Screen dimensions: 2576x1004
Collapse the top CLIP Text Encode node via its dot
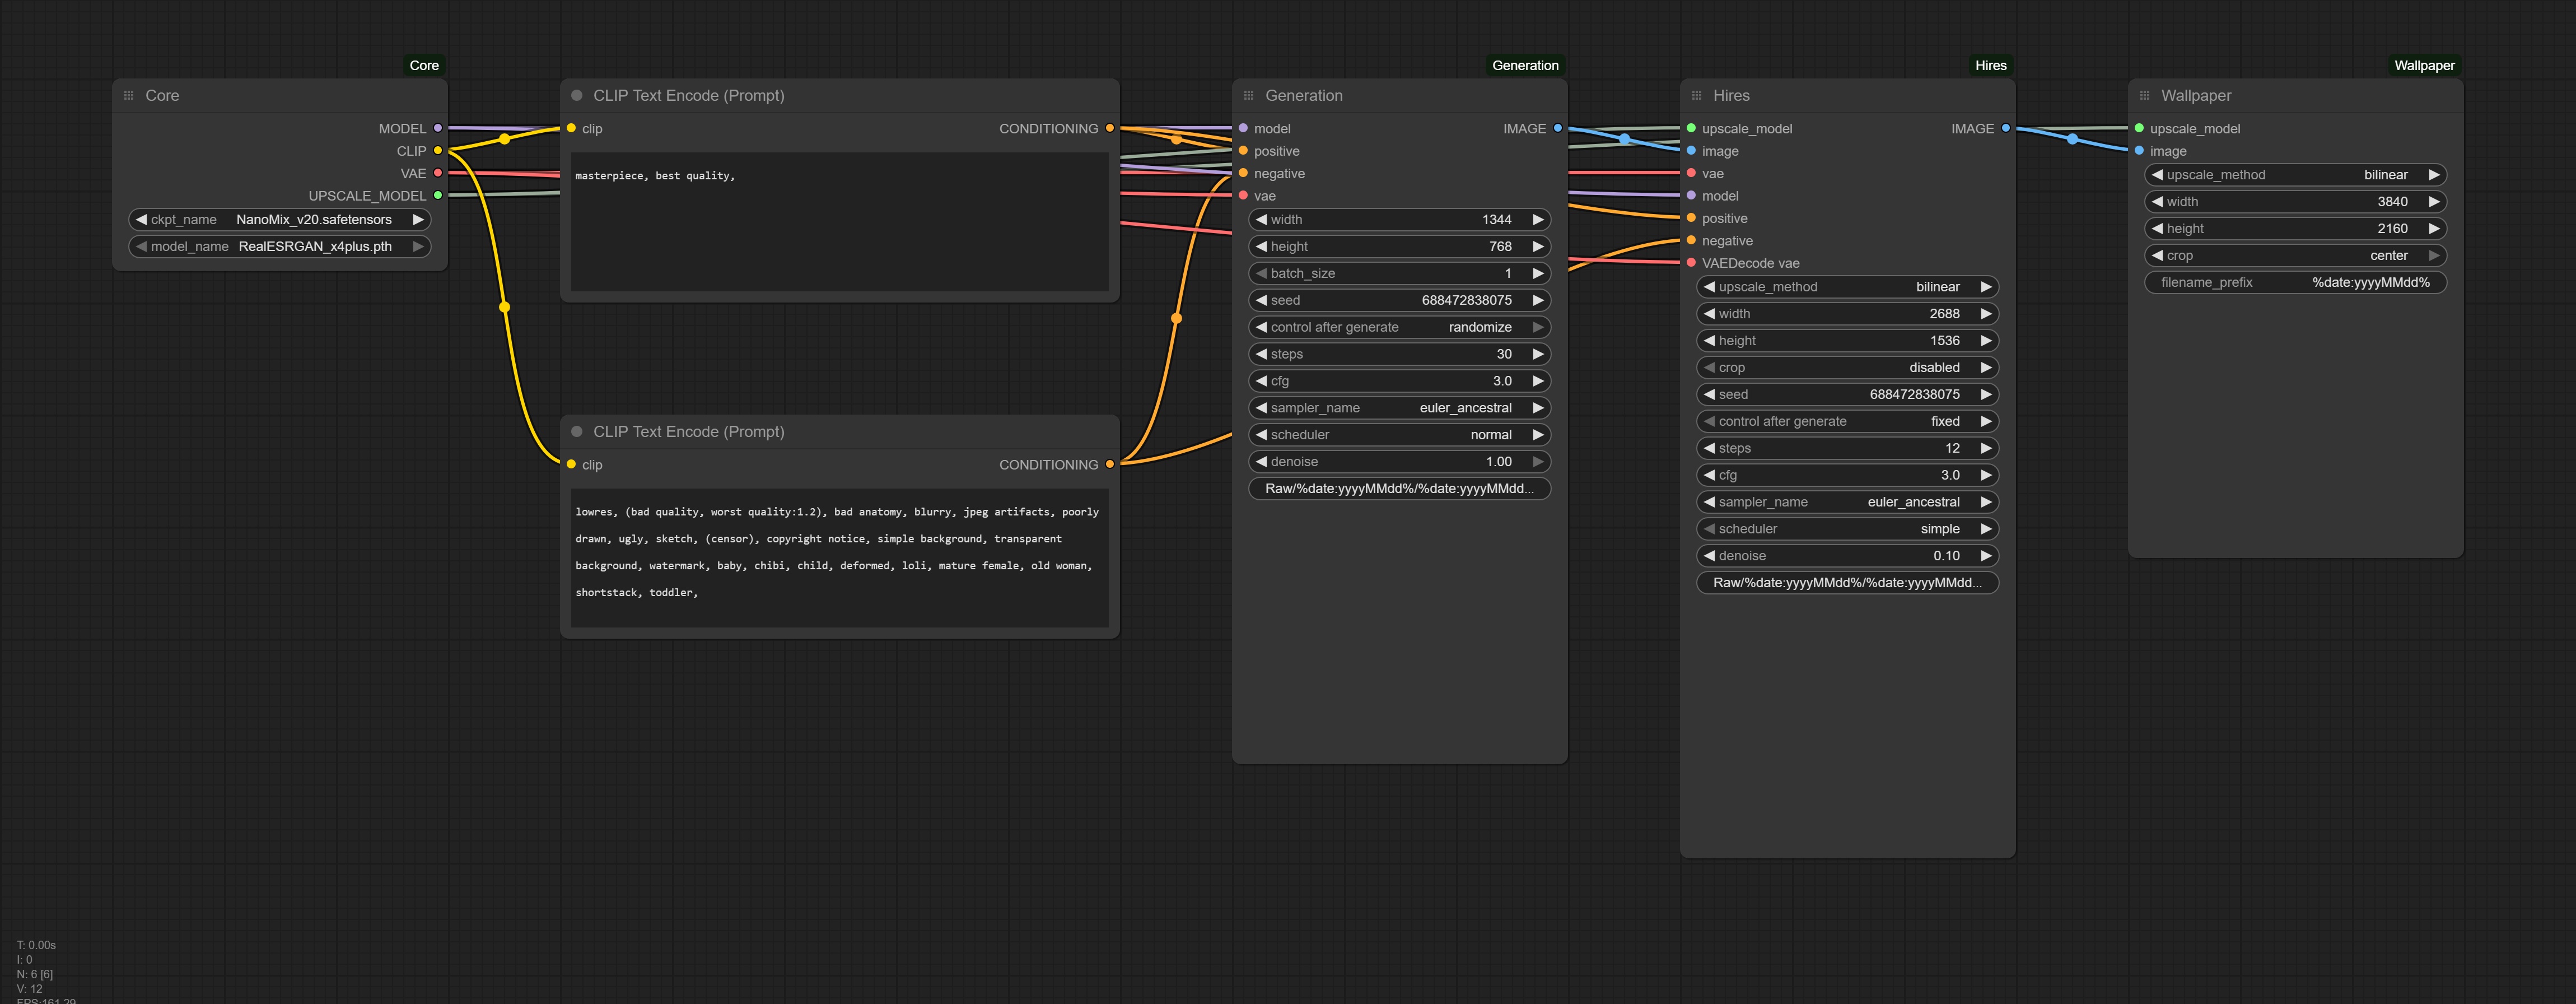tap(576, 95)
